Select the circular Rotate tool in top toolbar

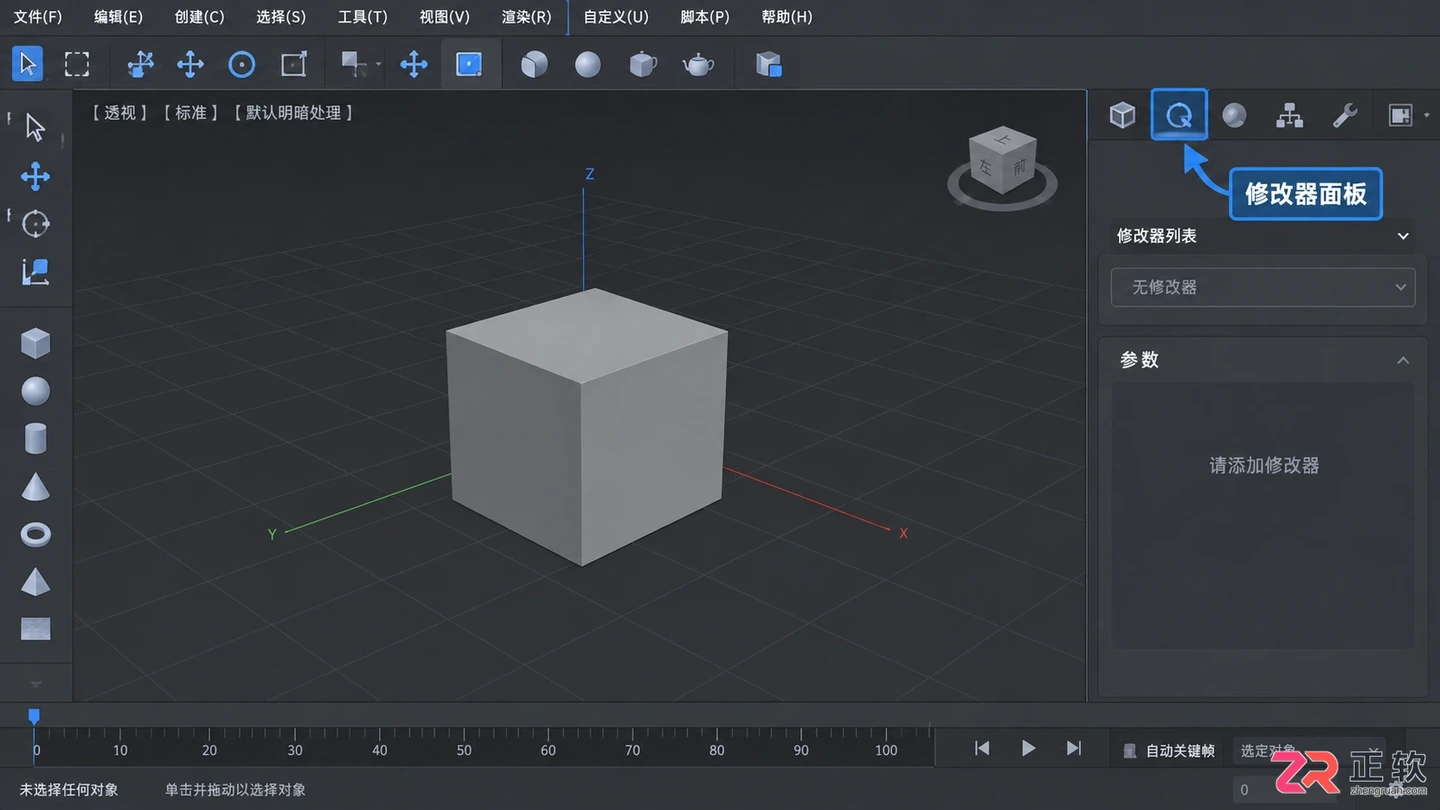242,65
